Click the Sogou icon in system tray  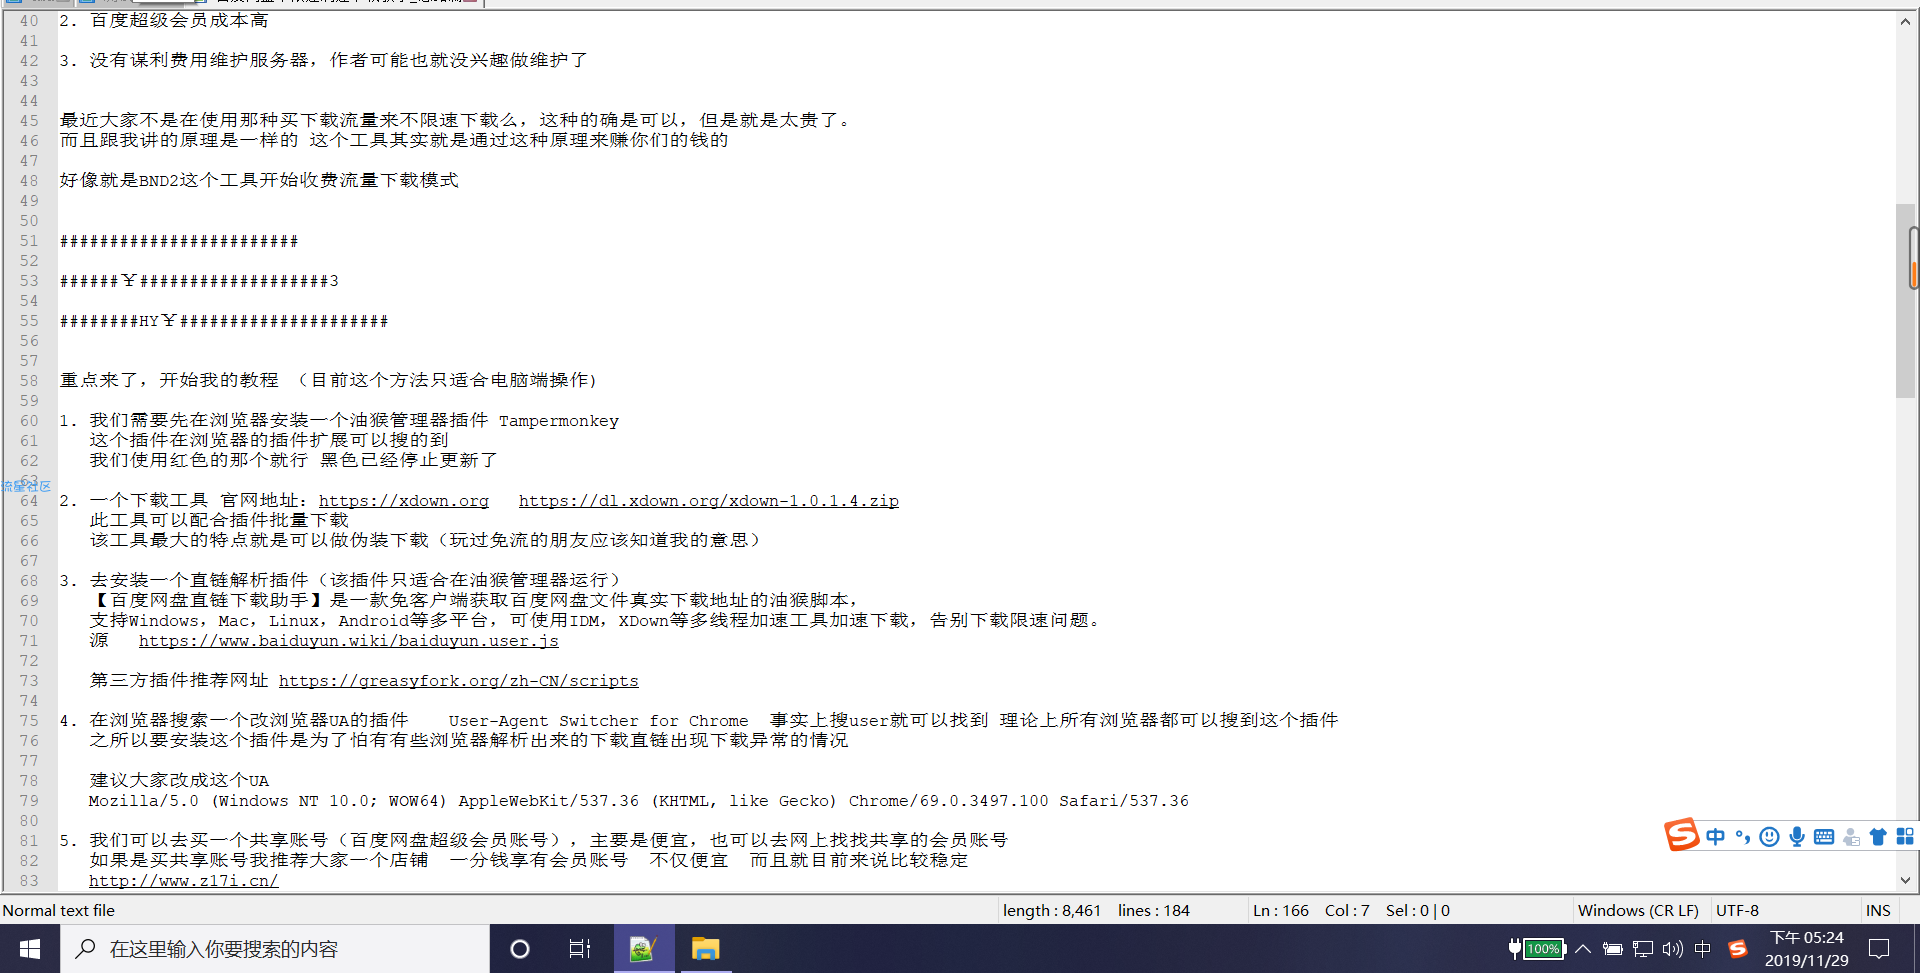coord(1738,949)
